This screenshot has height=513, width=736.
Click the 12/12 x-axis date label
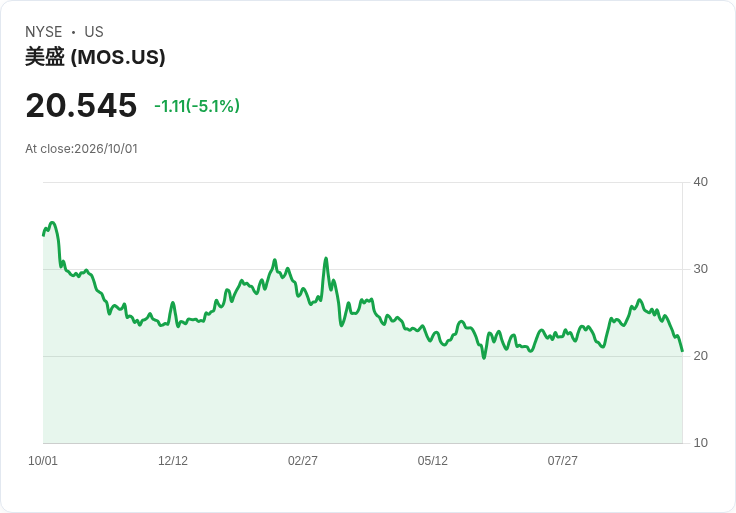(x=173, y=460)
